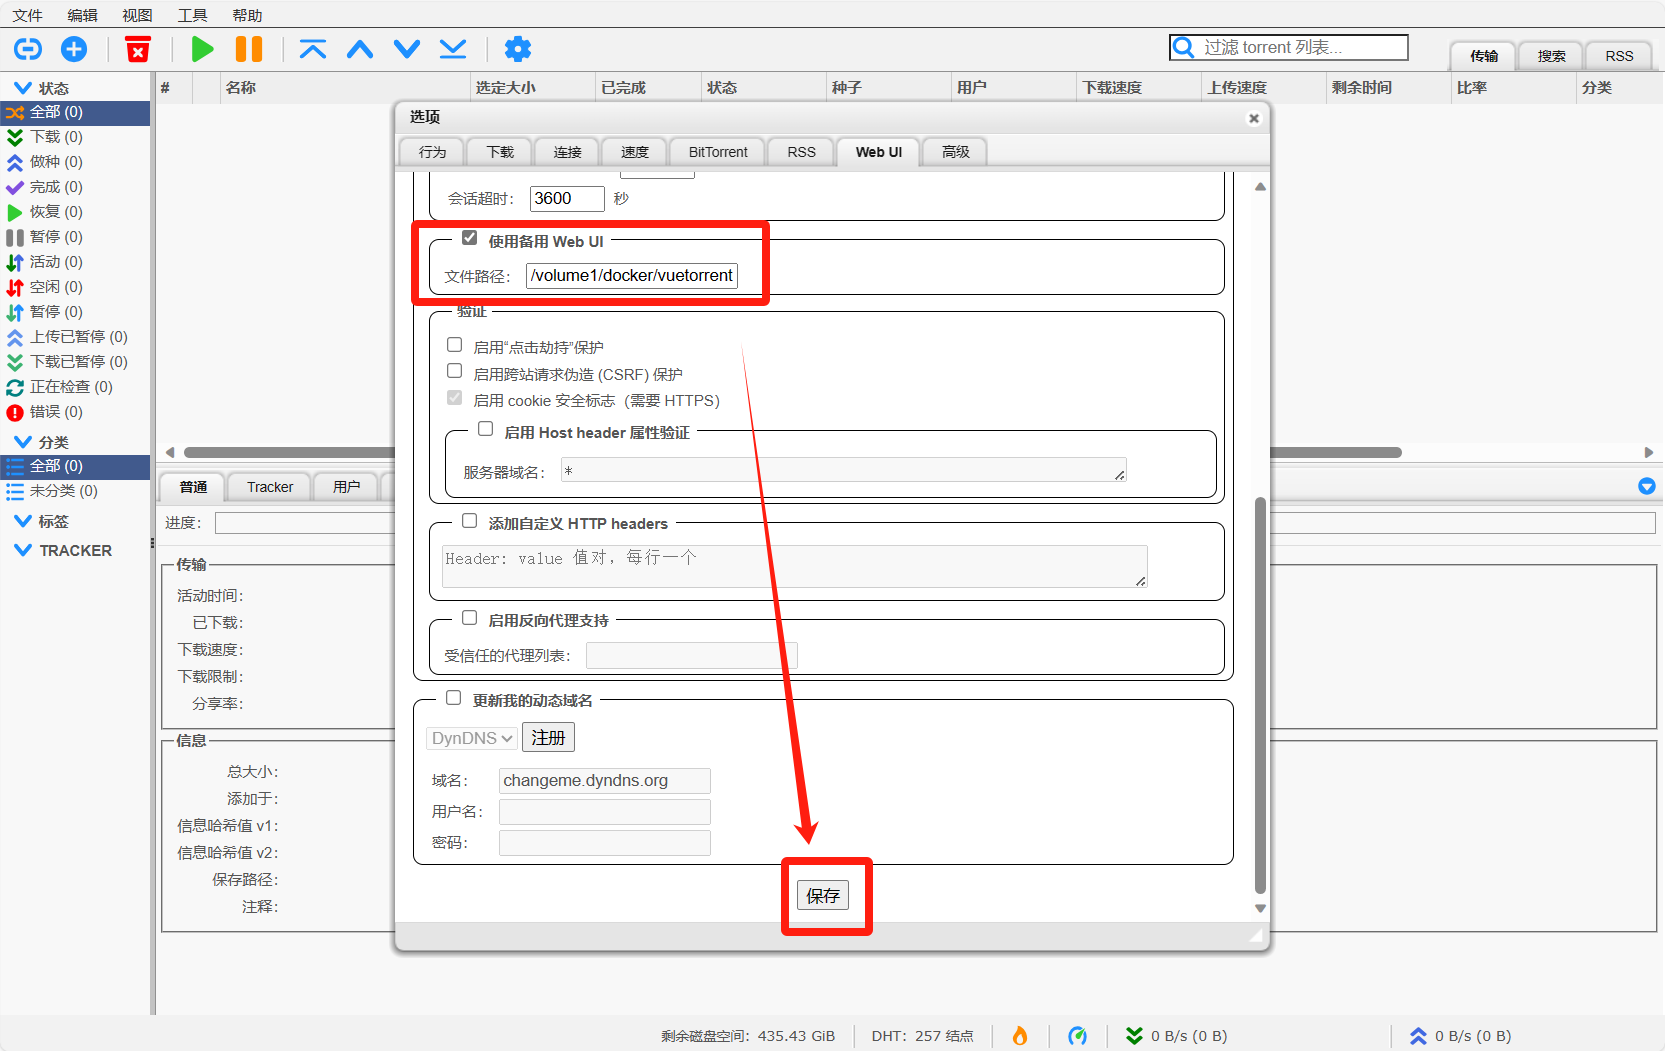Screen dimensions: 1665x1051
Task: Enable 启用反向代理支持 checkbox
Action: [x=469, y=618]
